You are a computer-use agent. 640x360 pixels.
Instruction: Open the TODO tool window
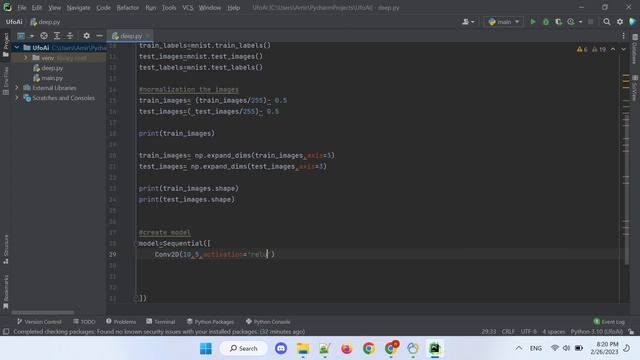84,322
